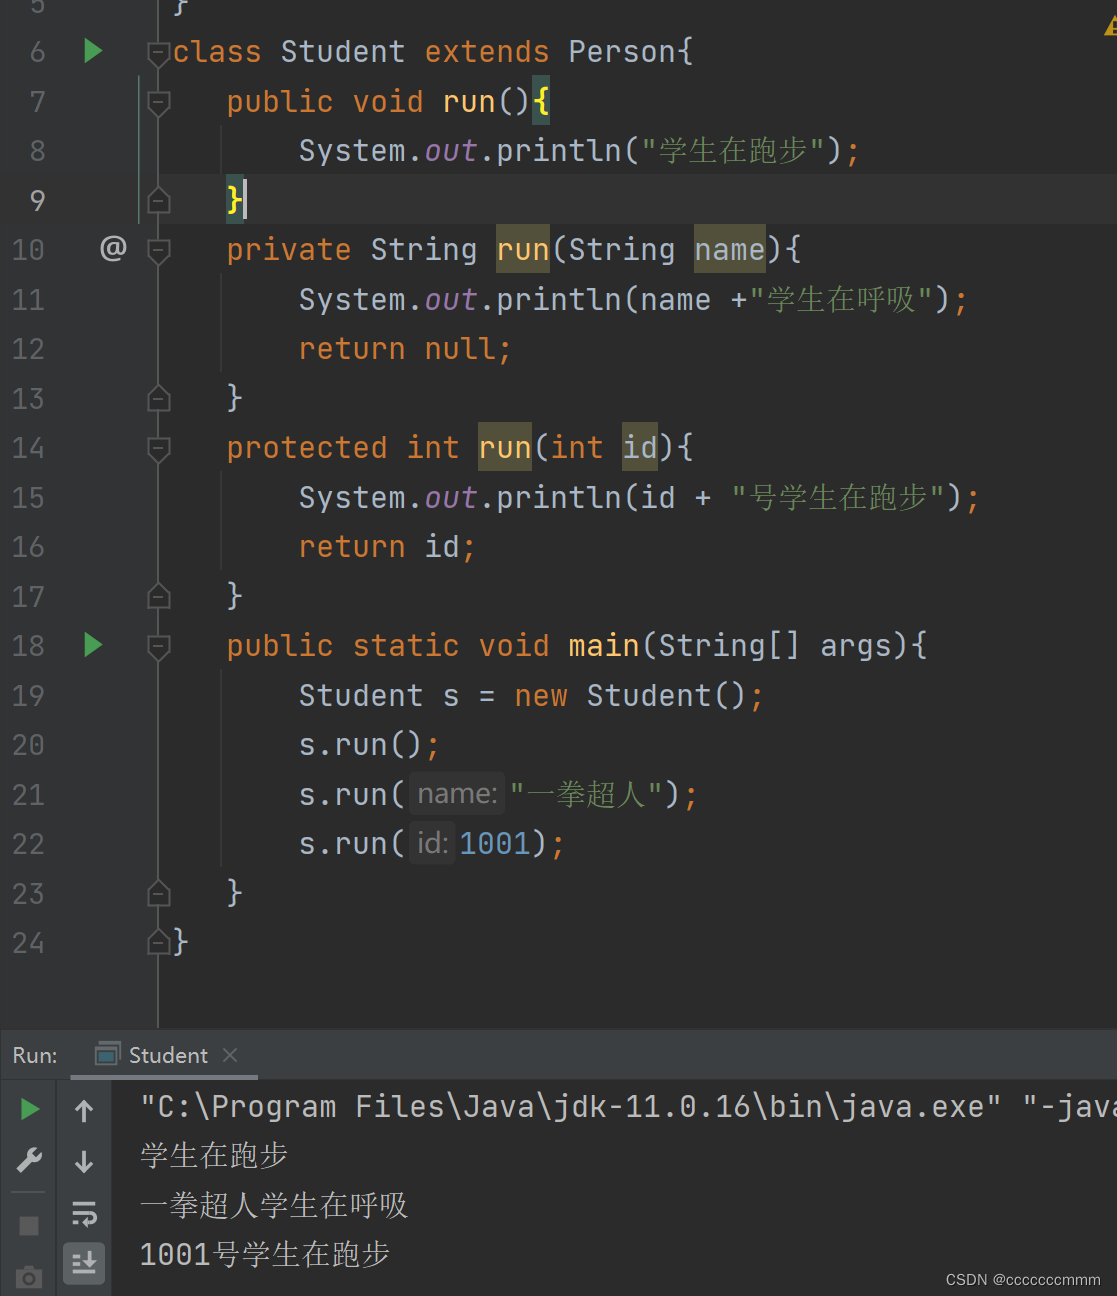Run the Student class from line 6 gutter arrow
Image resolution: width=1117 pixels, height=1296 pixels.
coord(93,51)
